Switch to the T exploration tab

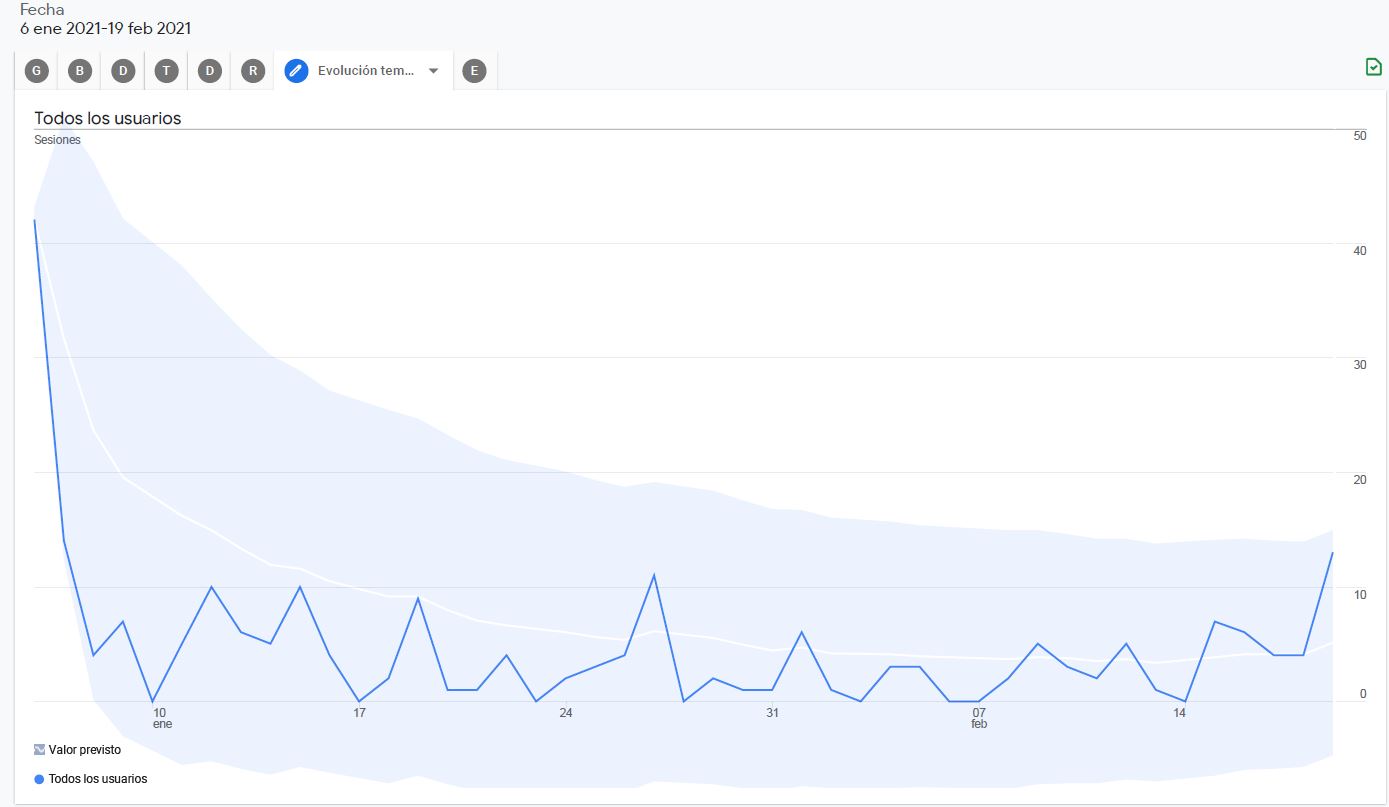[x=166, y=71]
